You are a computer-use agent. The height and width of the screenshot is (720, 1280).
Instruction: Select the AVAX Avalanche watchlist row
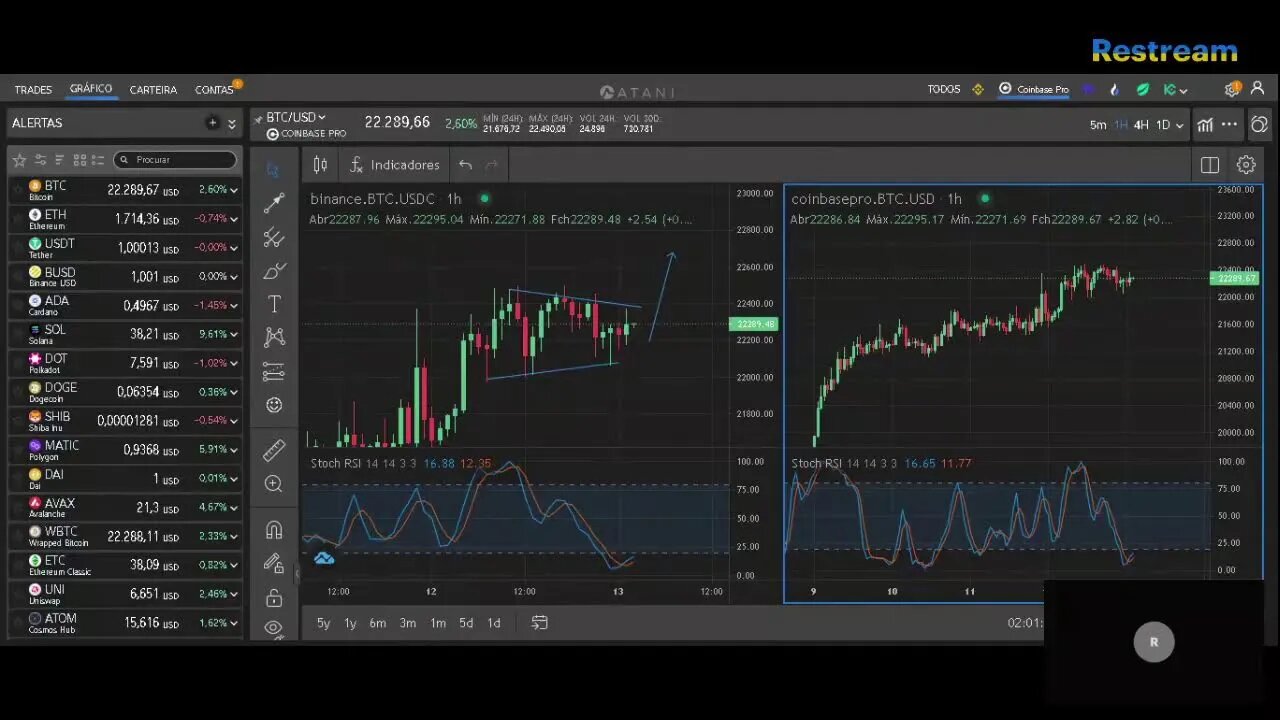(125, 508)
